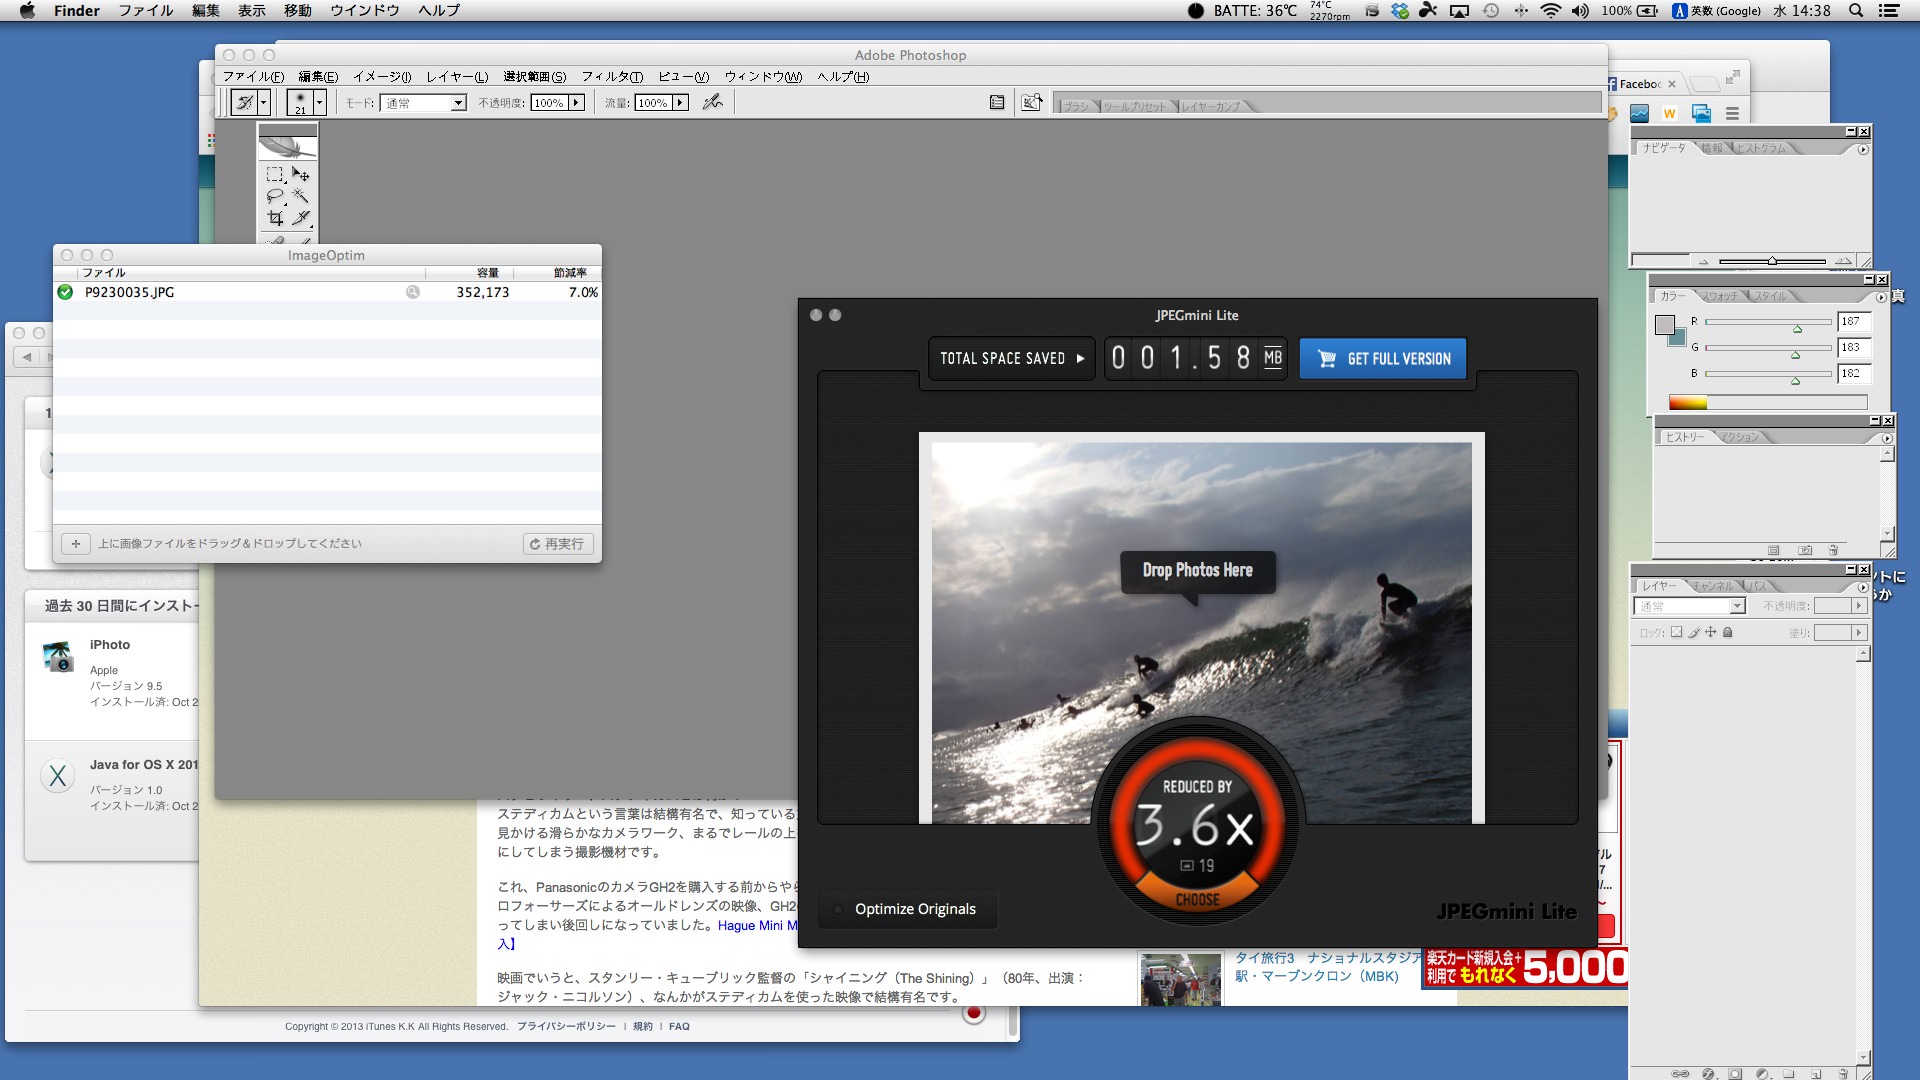
Task: Expand the Total Space Saved arrow in JPEGmini
Action: [1080, 358]
